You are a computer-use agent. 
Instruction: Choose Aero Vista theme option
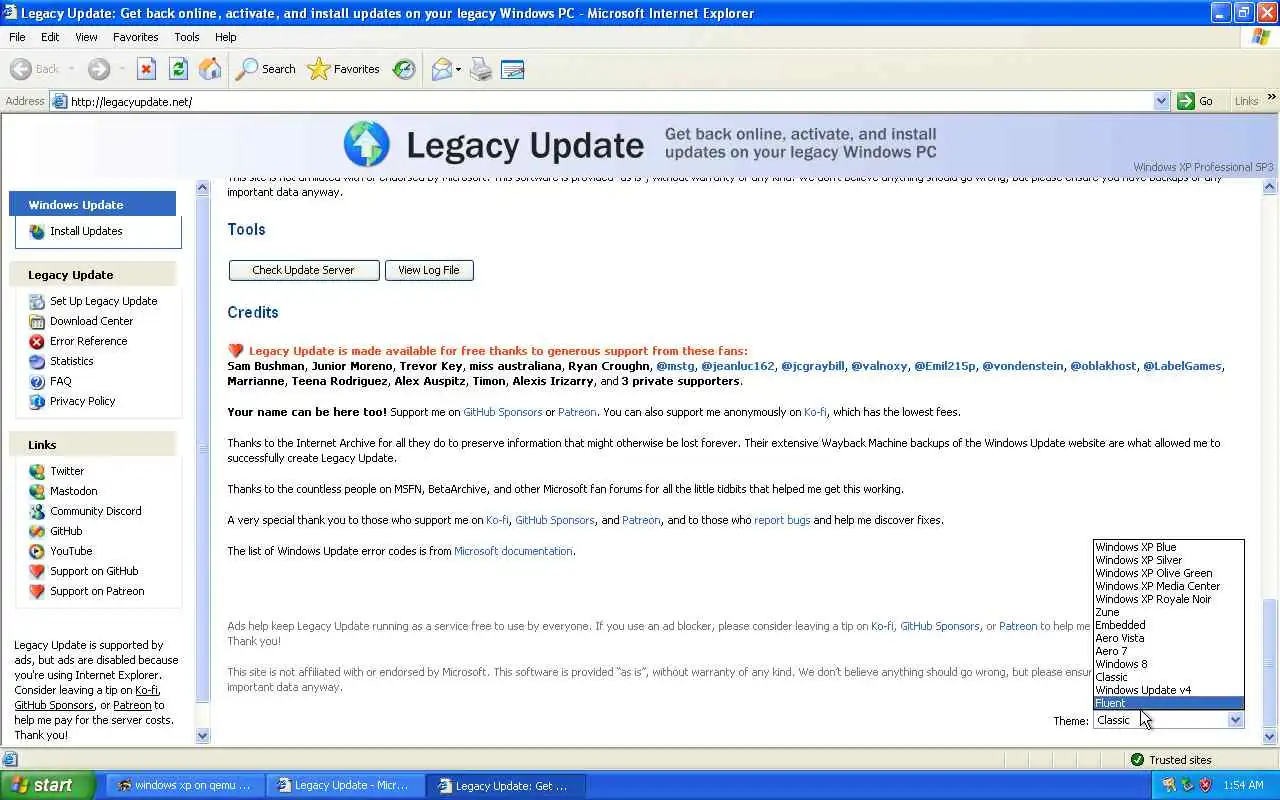click(x=1169, y=638)
